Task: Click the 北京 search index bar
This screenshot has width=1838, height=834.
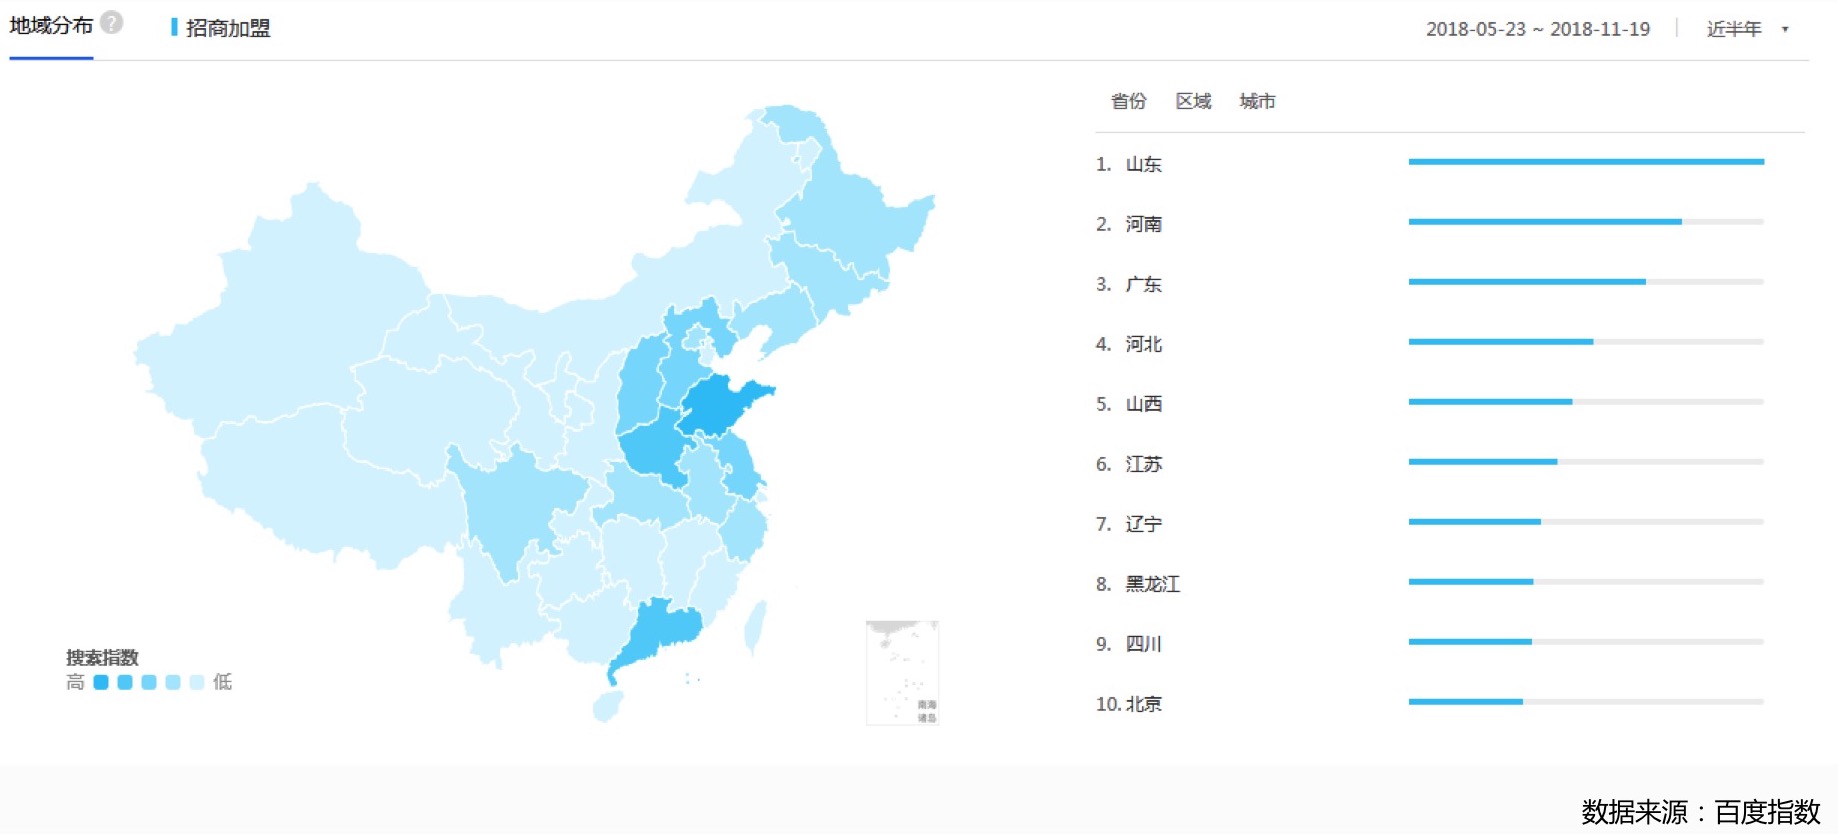Action: click(1465, 702)
